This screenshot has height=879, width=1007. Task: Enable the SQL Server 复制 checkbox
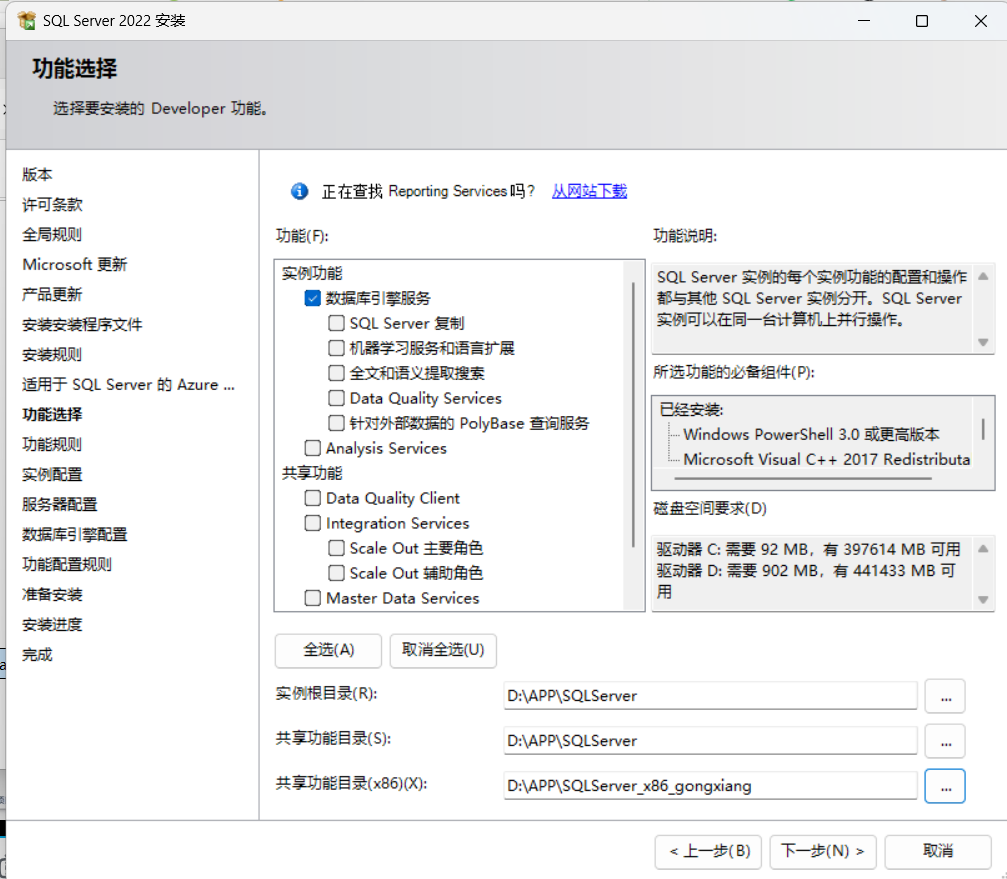coord(336,323)
